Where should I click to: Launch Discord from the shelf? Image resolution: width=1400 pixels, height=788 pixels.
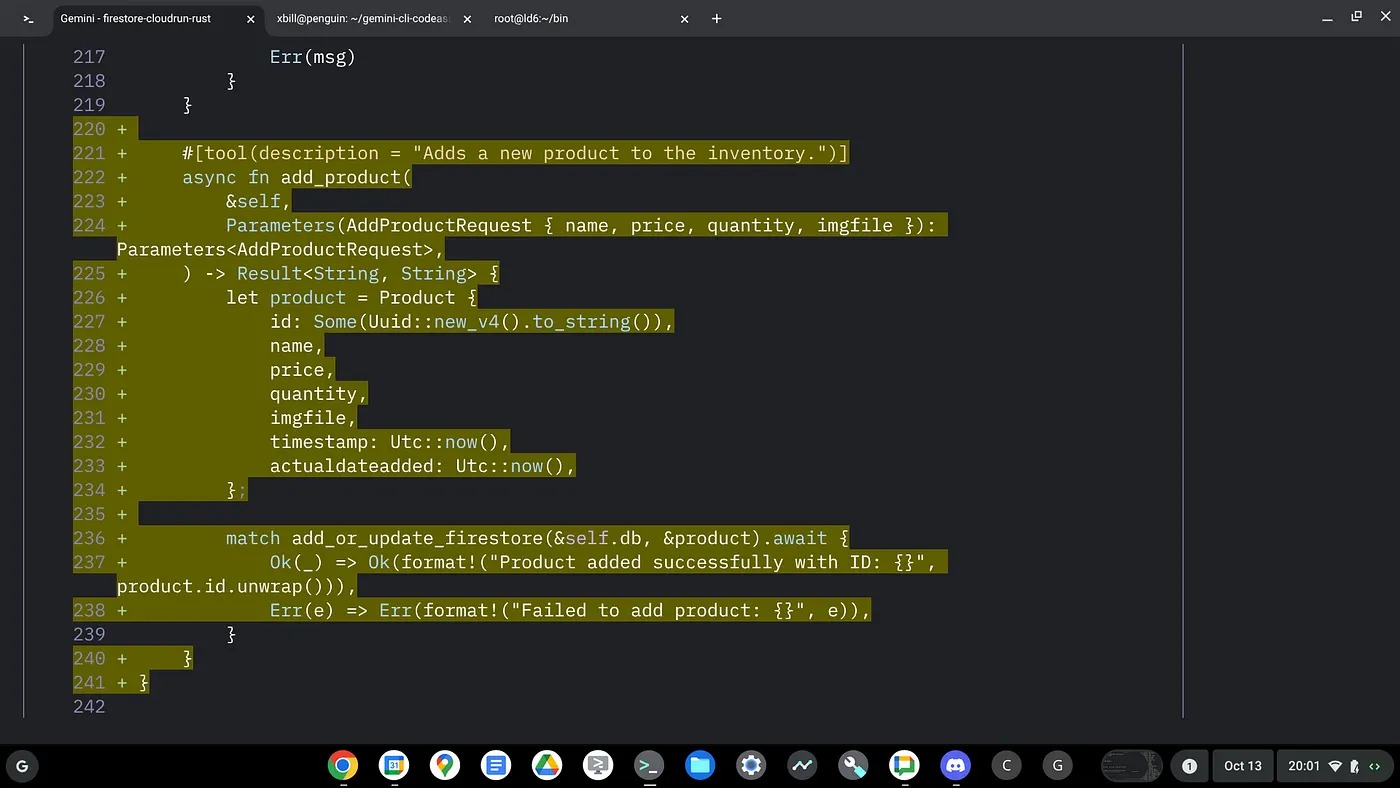point(955,766)
